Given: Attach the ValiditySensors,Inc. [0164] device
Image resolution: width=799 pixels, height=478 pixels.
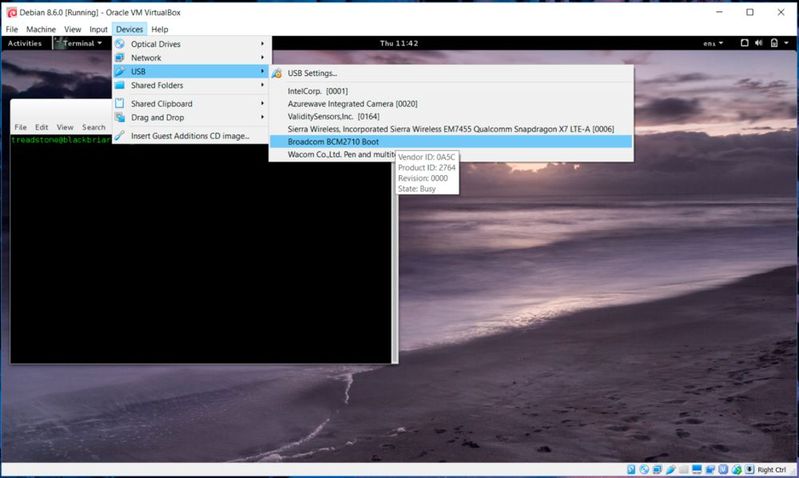Looking at the screenshot, I should [451, 116].
